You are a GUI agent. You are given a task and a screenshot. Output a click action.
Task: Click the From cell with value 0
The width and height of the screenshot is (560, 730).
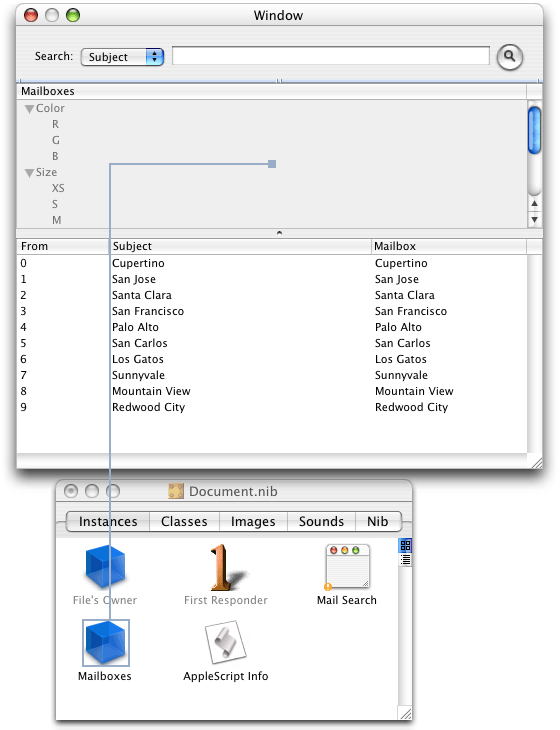[24, 264]
